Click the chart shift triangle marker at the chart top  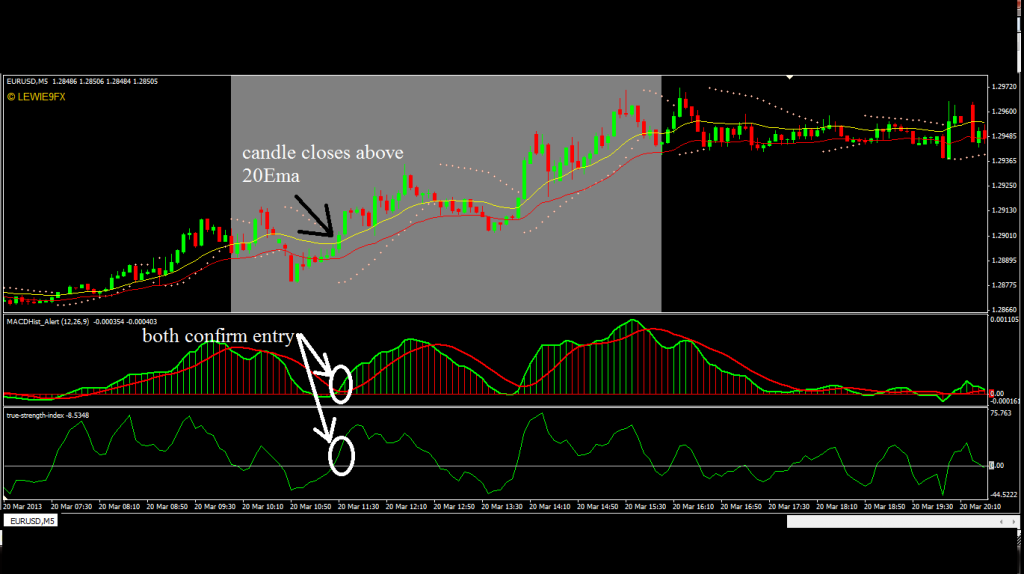point(790,77)
